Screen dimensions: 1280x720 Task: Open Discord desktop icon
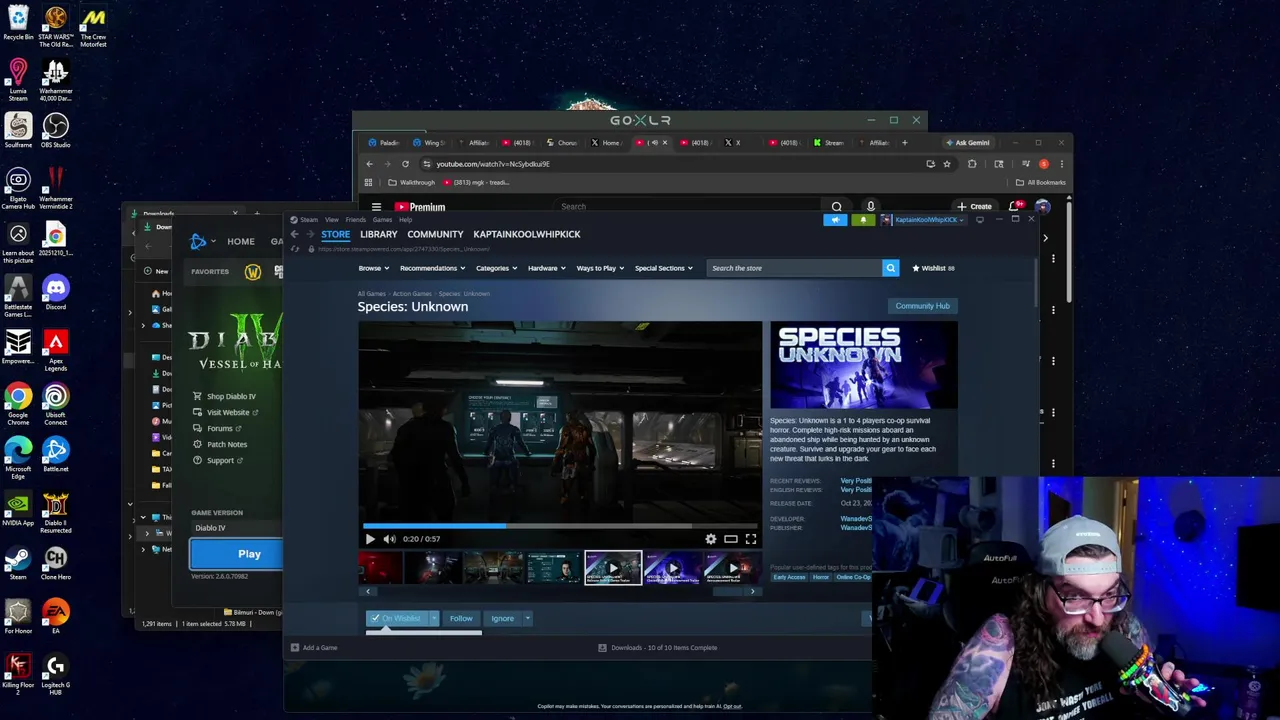click(x=55, y=292)
